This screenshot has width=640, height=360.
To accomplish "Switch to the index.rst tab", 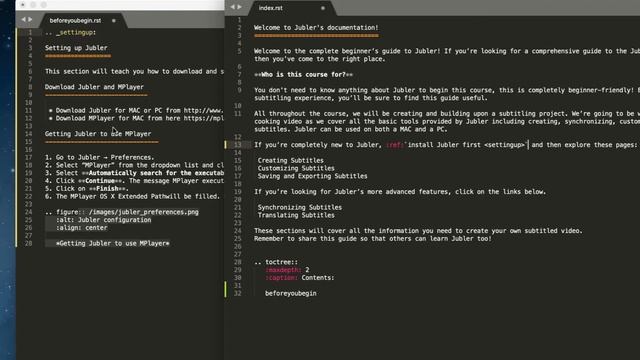I will 270,8.
